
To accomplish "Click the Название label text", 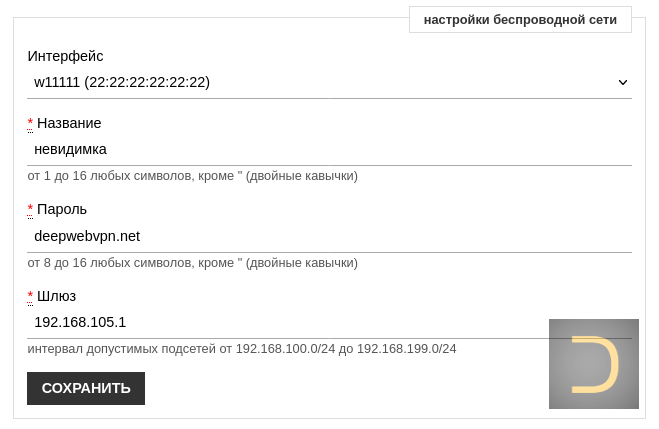I will coord(69,123).
